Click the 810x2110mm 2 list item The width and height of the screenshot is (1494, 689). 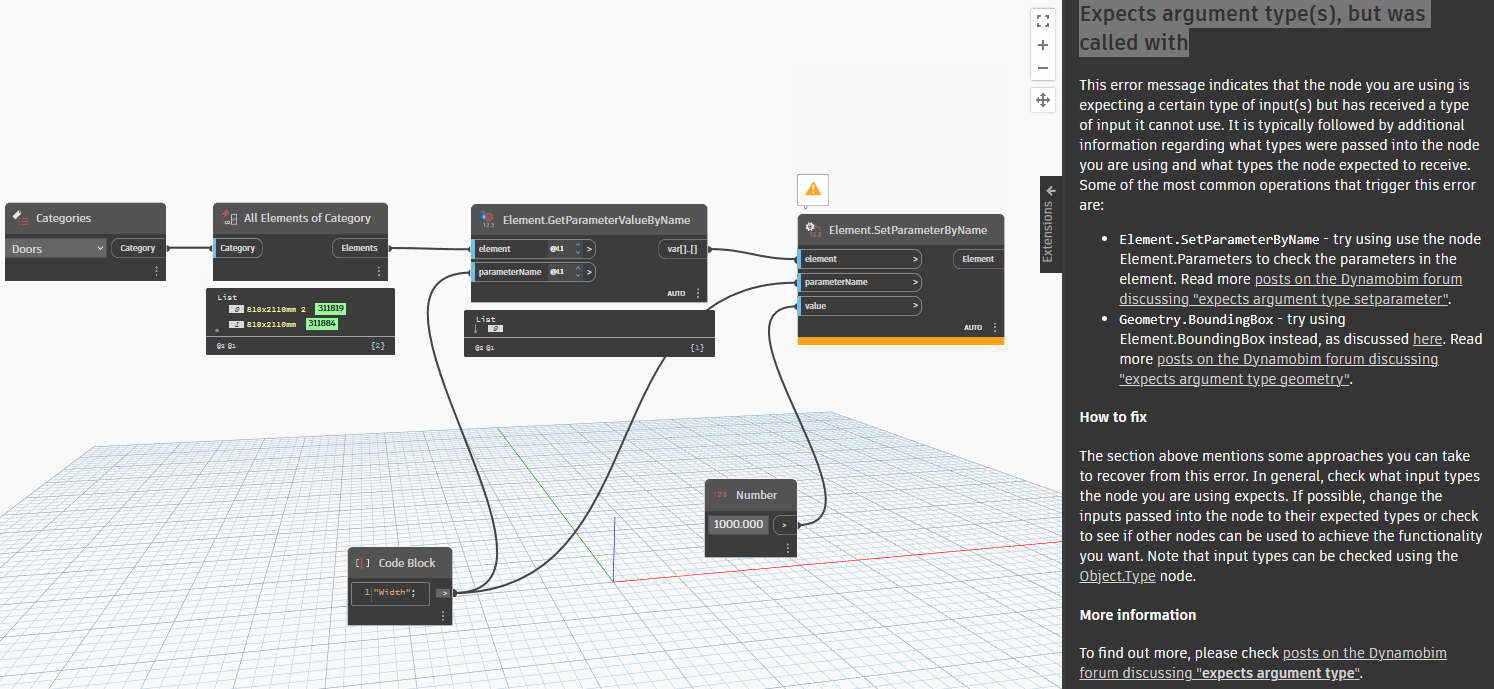point(278,309)
